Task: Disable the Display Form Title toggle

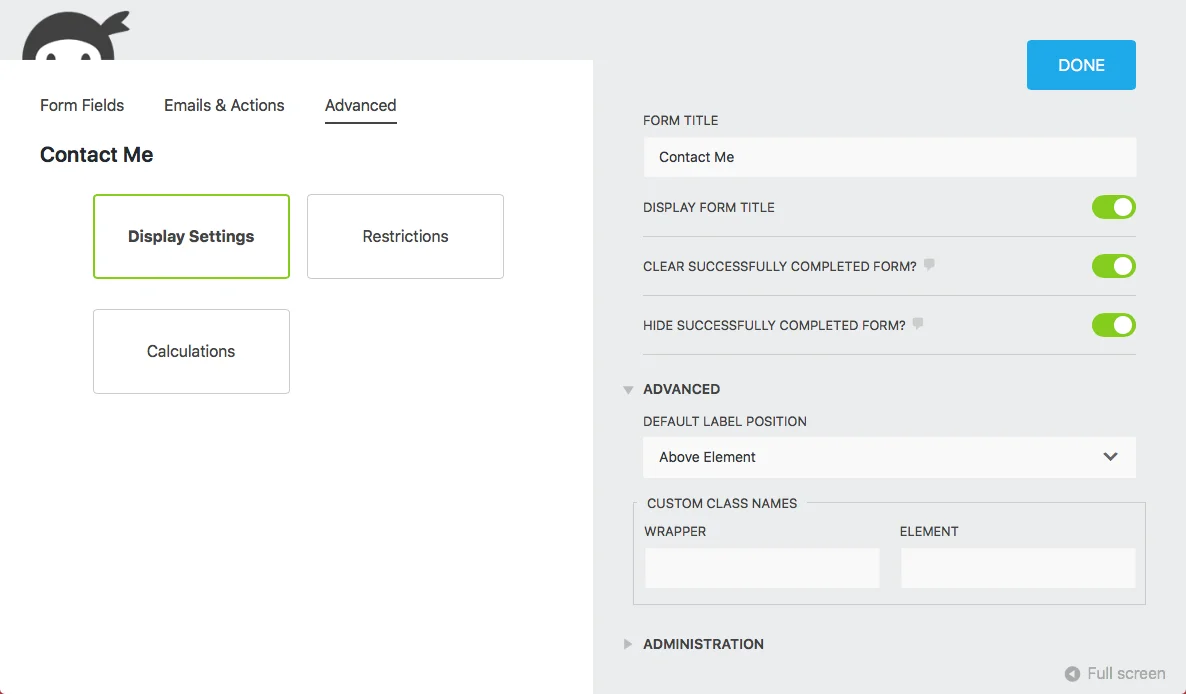Action: pos(1113,207)
